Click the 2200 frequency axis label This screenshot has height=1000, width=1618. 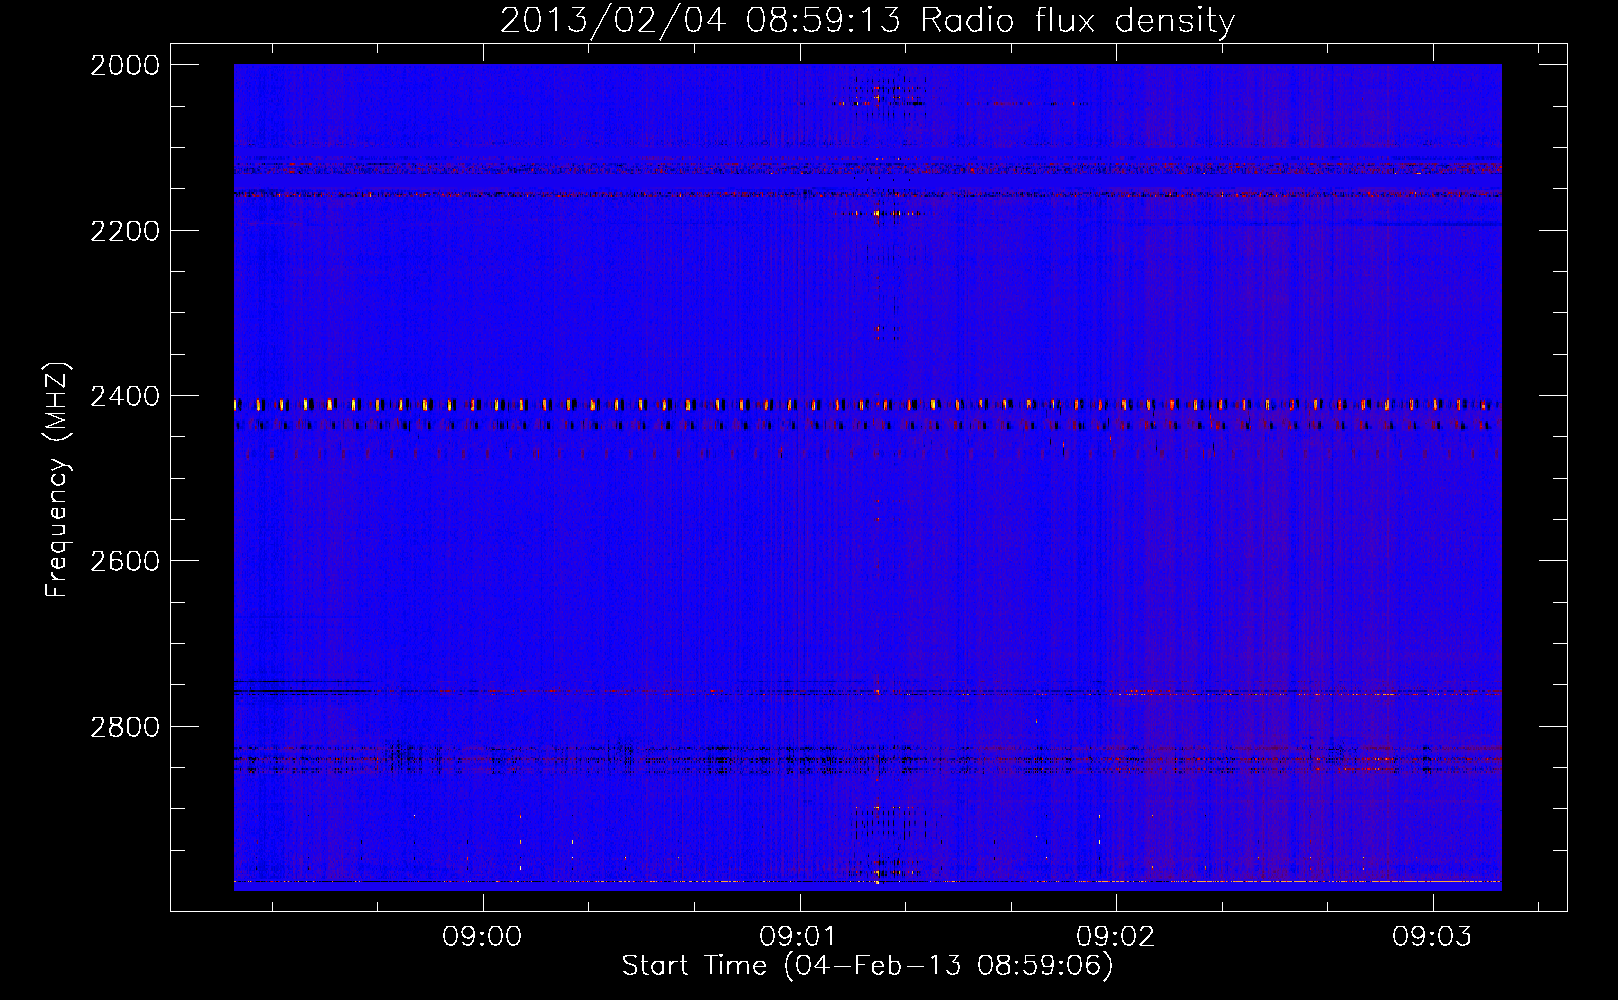[125, 231]
